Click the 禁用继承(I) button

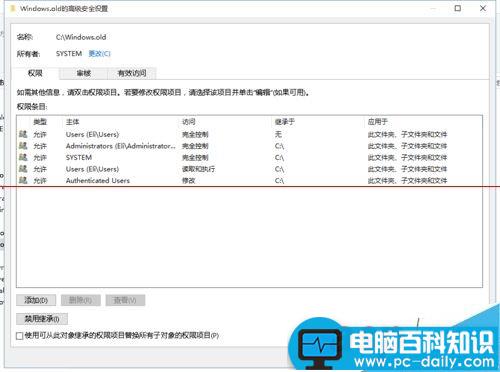42,319
